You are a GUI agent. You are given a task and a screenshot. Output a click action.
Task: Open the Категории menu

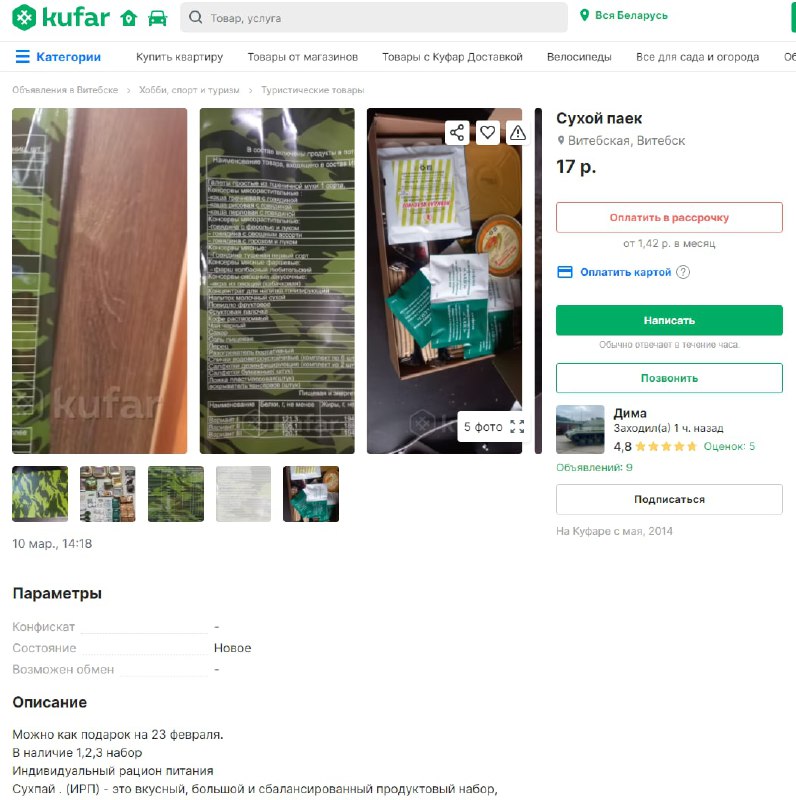tap(58, 57)
